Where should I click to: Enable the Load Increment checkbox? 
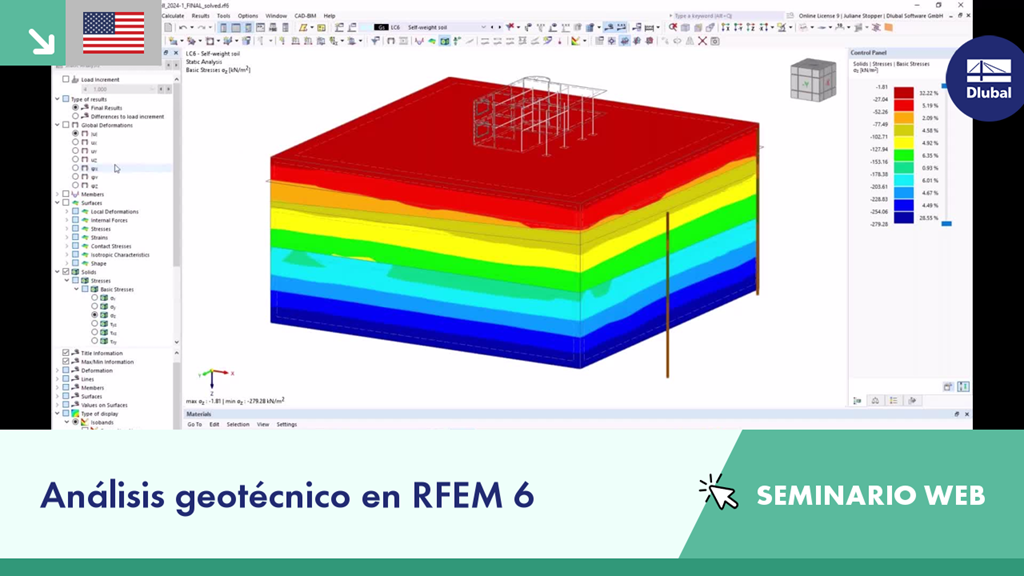pyautogui.click(x=65, y=79)
